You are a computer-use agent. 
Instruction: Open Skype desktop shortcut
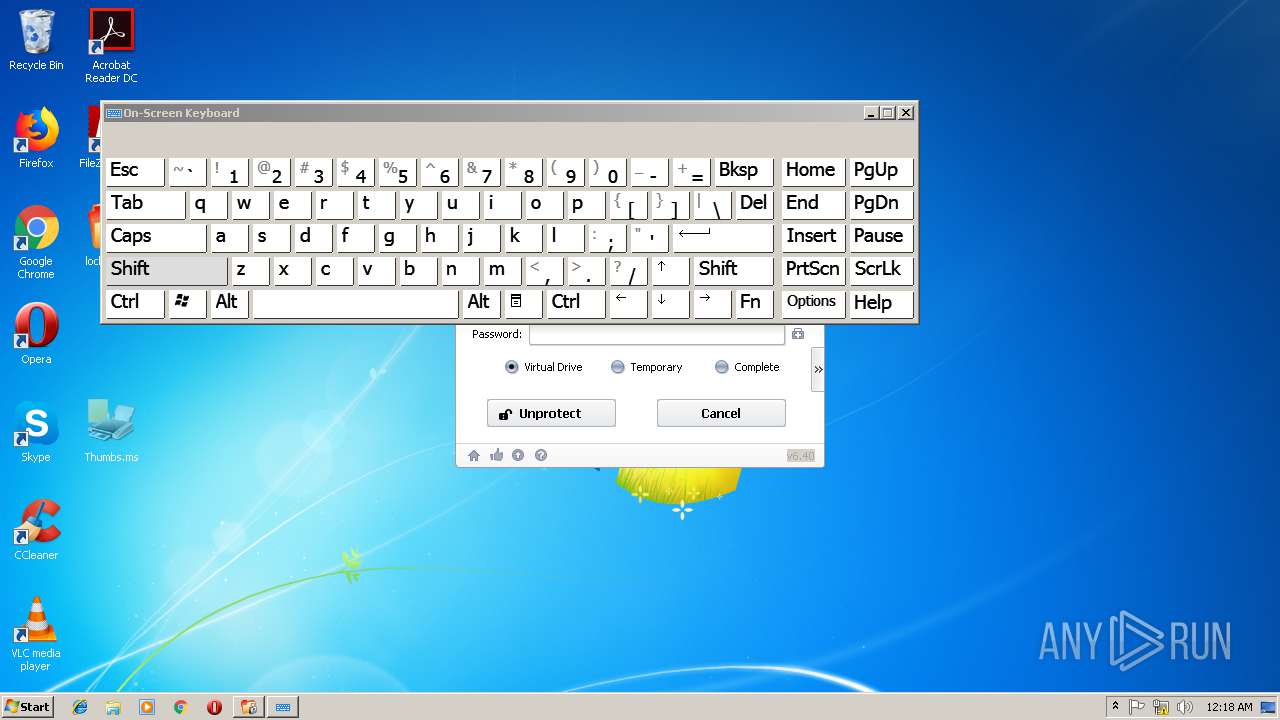[x=36, y=432]
